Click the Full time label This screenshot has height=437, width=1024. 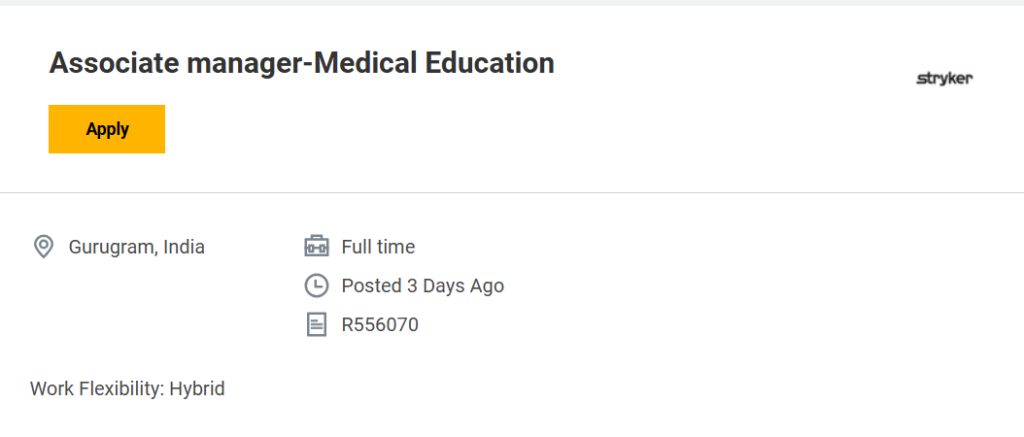click(378, 246)
